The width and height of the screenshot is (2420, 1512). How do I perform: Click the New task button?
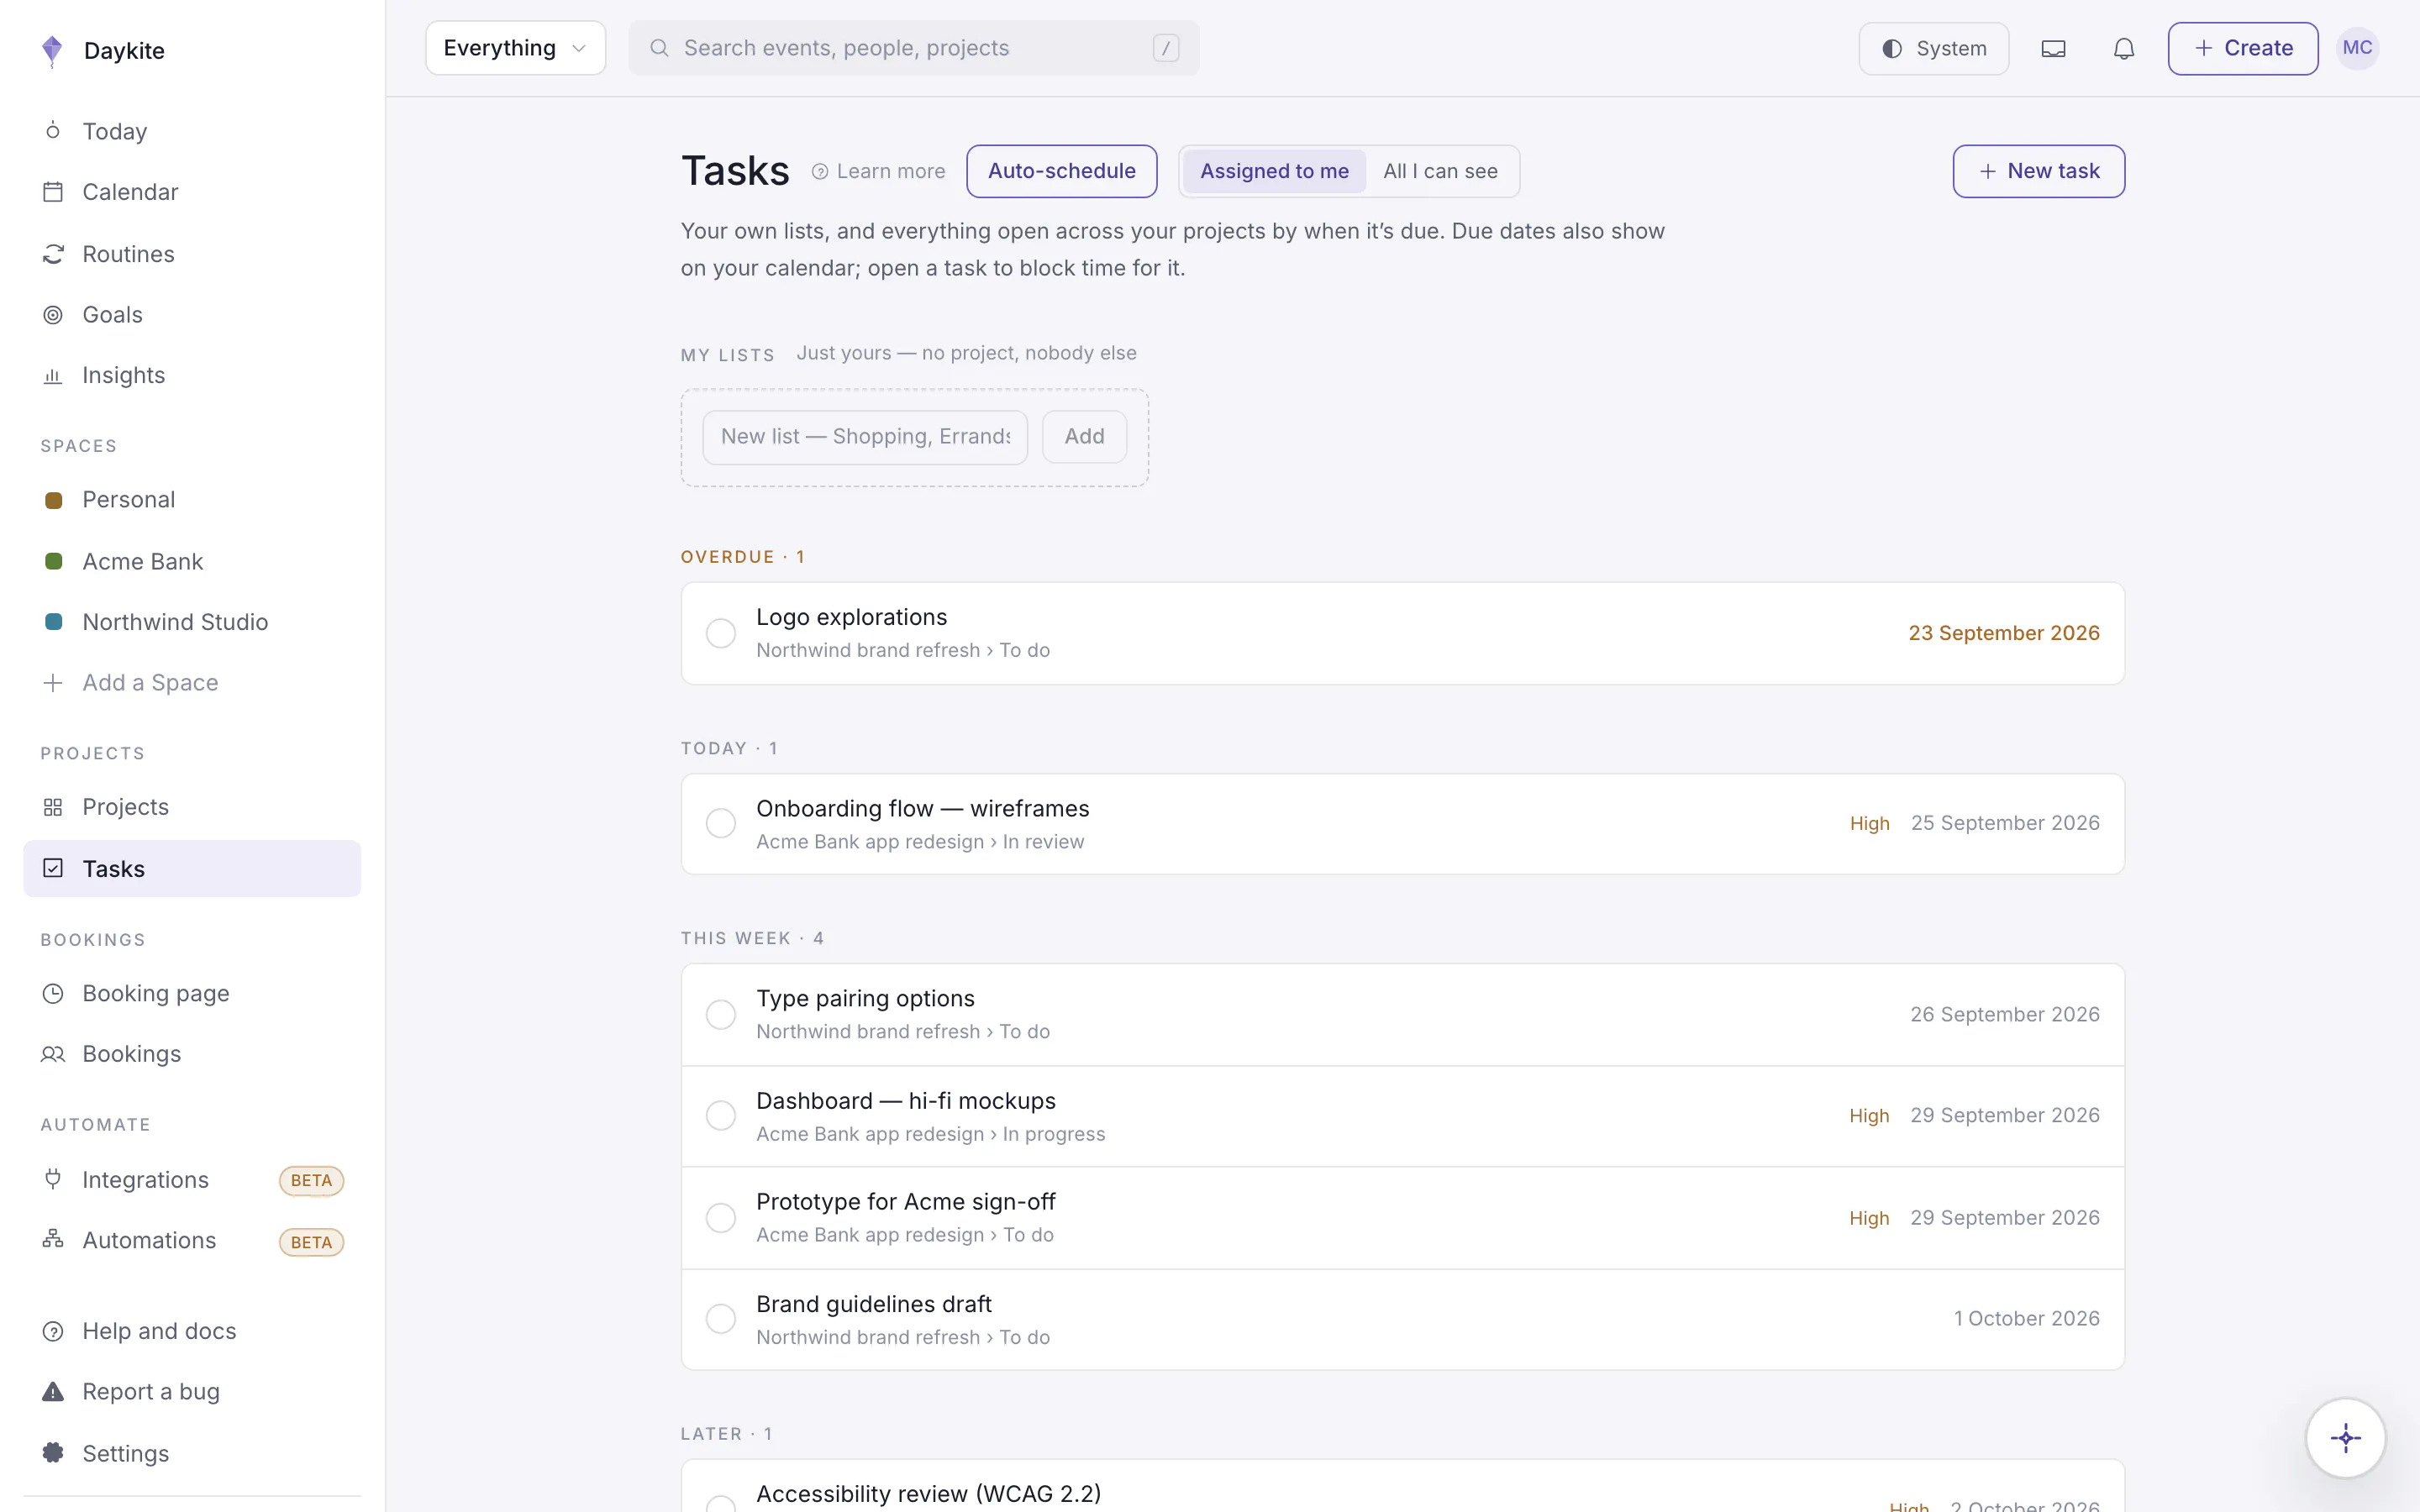click(2038, 171)
